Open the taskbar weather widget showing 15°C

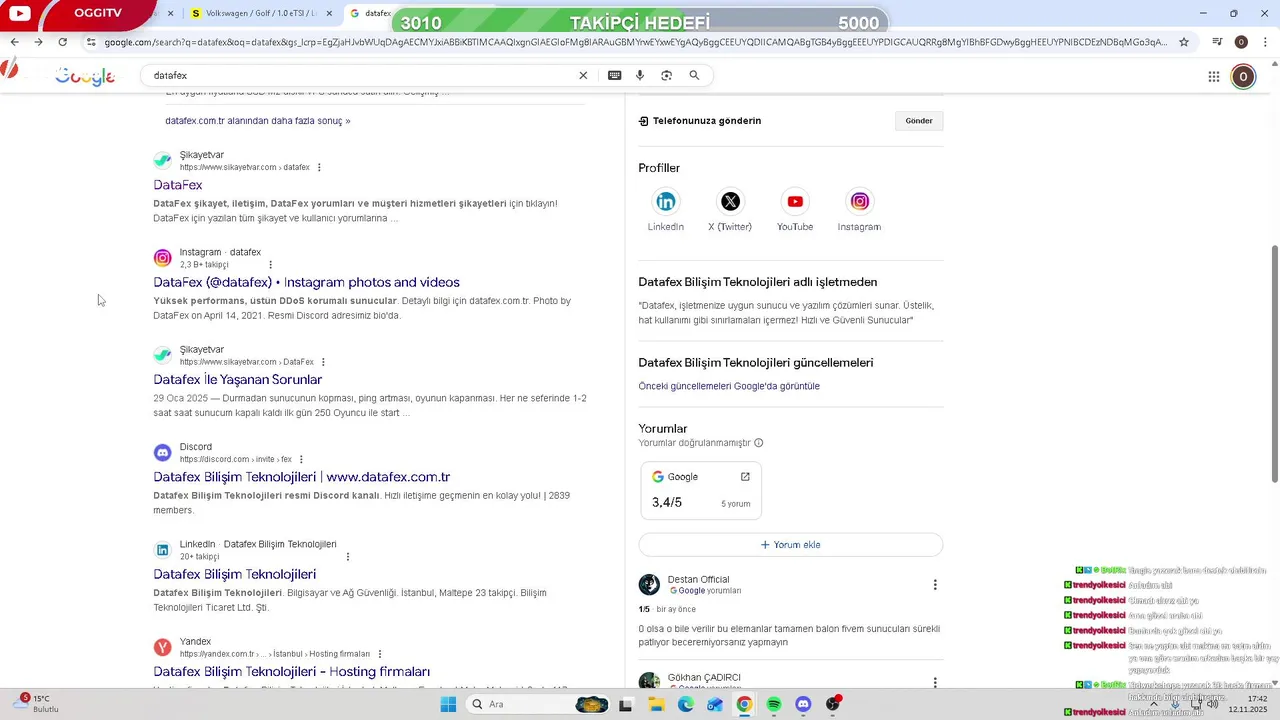(x=37, y=704)
